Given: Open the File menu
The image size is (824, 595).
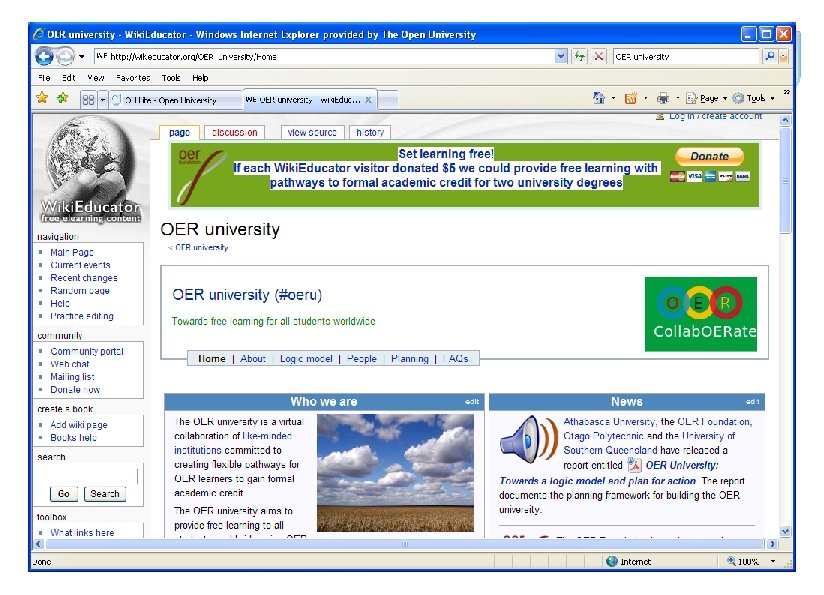Looking at the screenshot, I should (x=44, y=78).
